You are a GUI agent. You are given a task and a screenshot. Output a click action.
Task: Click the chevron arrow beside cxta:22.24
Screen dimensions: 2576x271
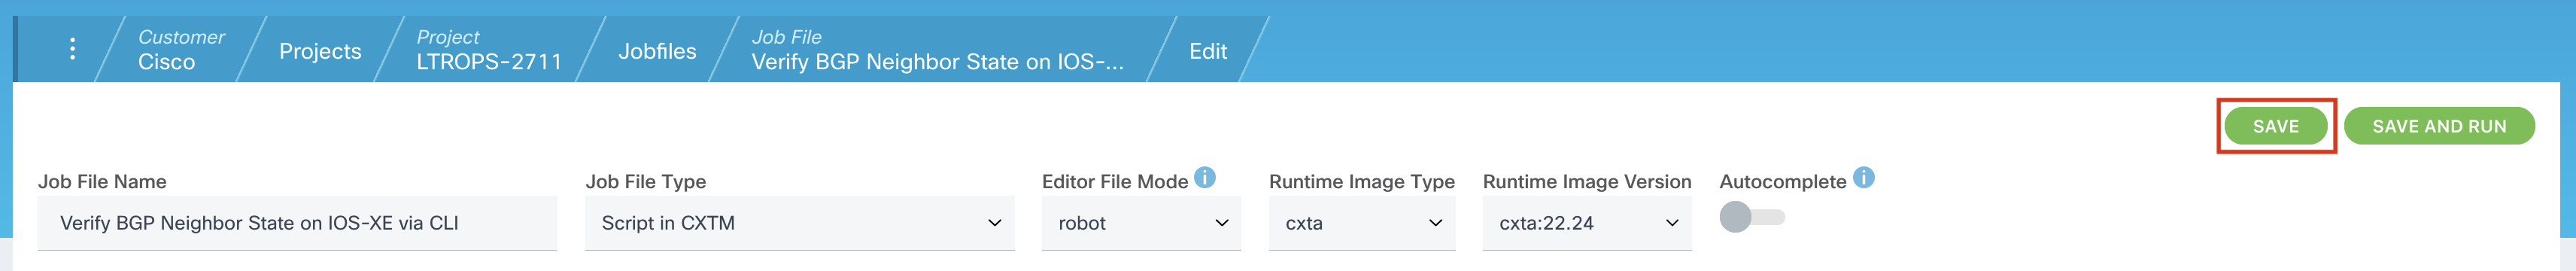(x=1672, y=223)
